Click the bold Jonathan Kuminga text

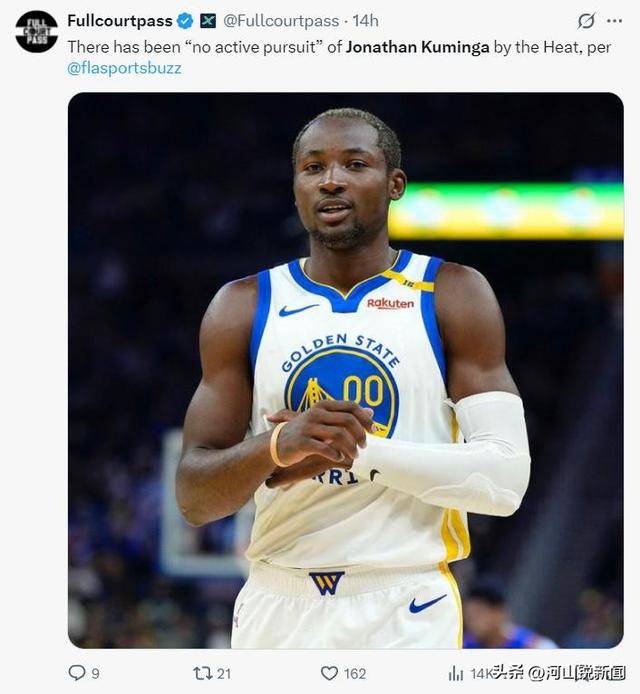click(x=417, y=47)
